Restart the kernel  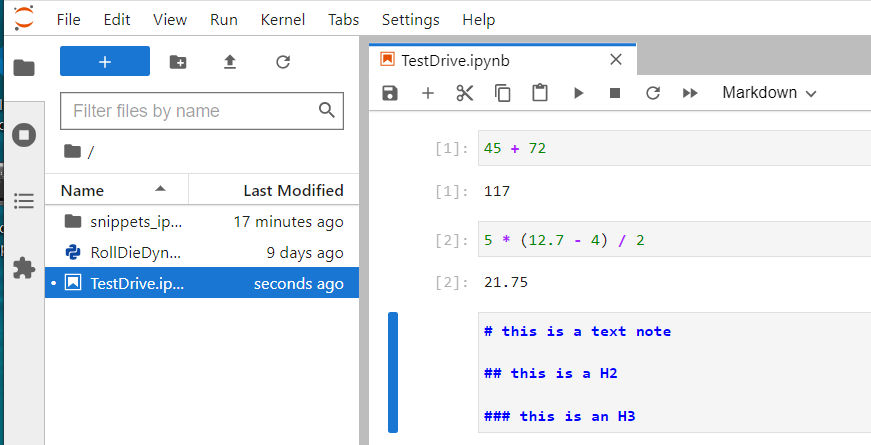tap(653, 93)
